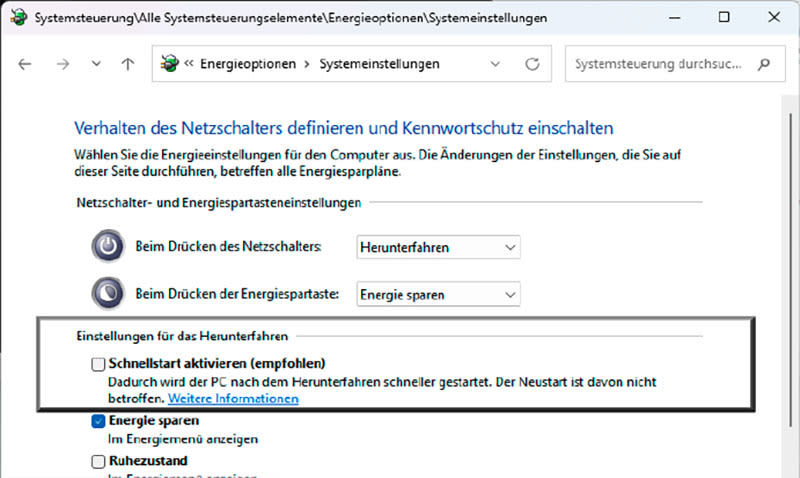Screen dimensions: 800x478
Task: Click the power button icon for Netzschalter
Action: click(x=107, y=246)
